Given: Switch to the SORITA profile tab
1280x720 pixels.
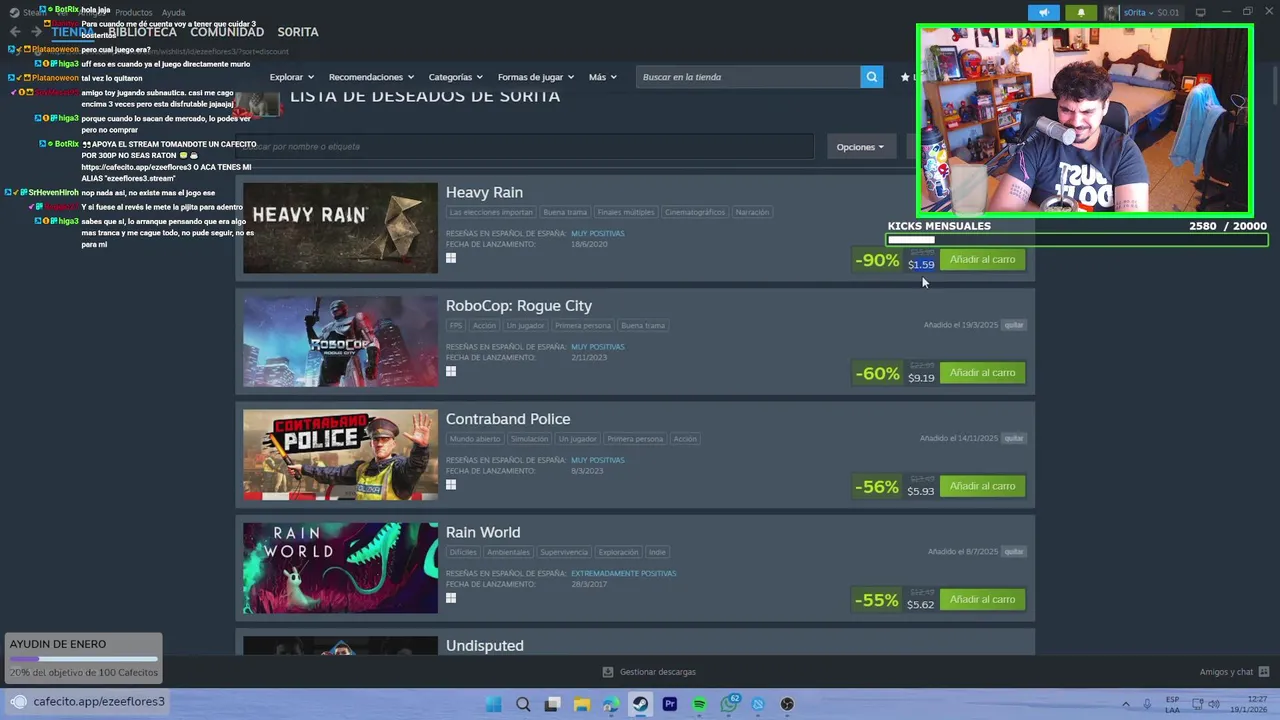Looking at the screenshot, I should click(298, 32).
